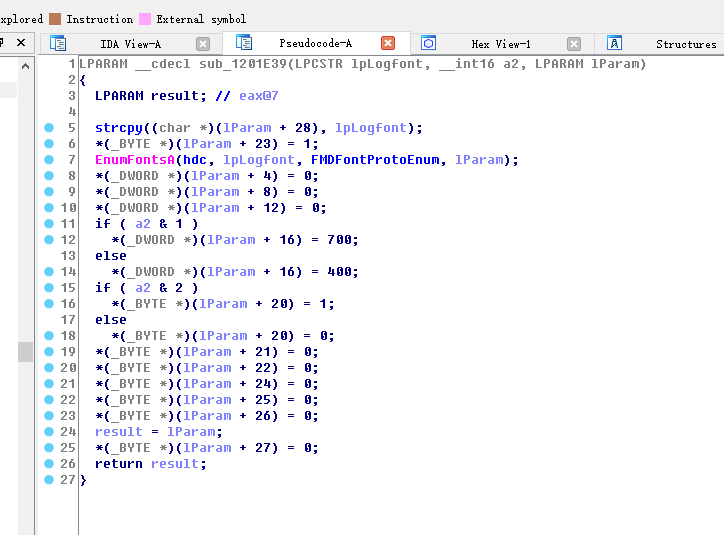Close the Hex View-1 tab
This screenshot has width=724, height=535.
pos(573,44)
